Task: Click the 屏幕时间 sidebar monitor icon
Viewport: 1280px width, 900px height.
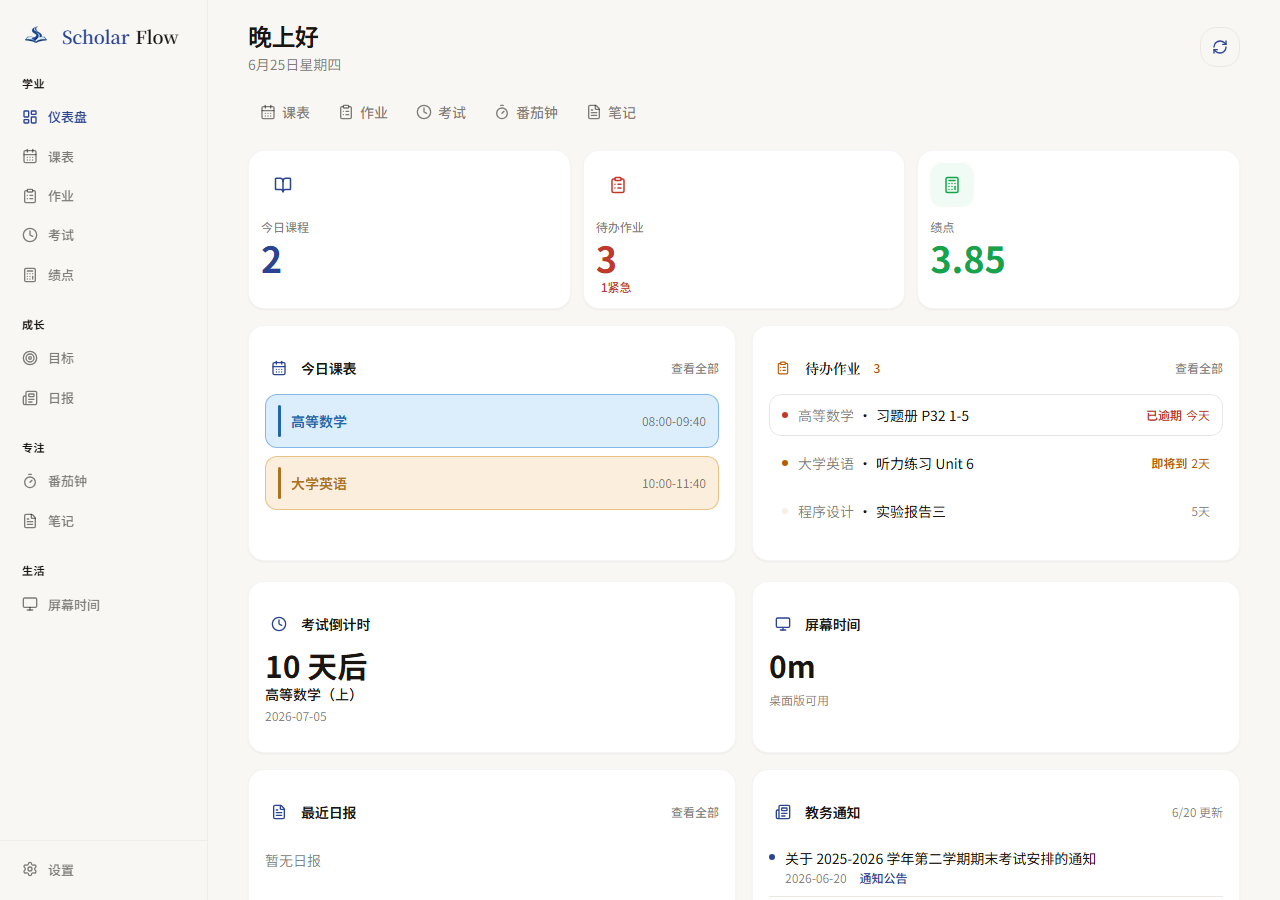Action: (x=30, y=605)
